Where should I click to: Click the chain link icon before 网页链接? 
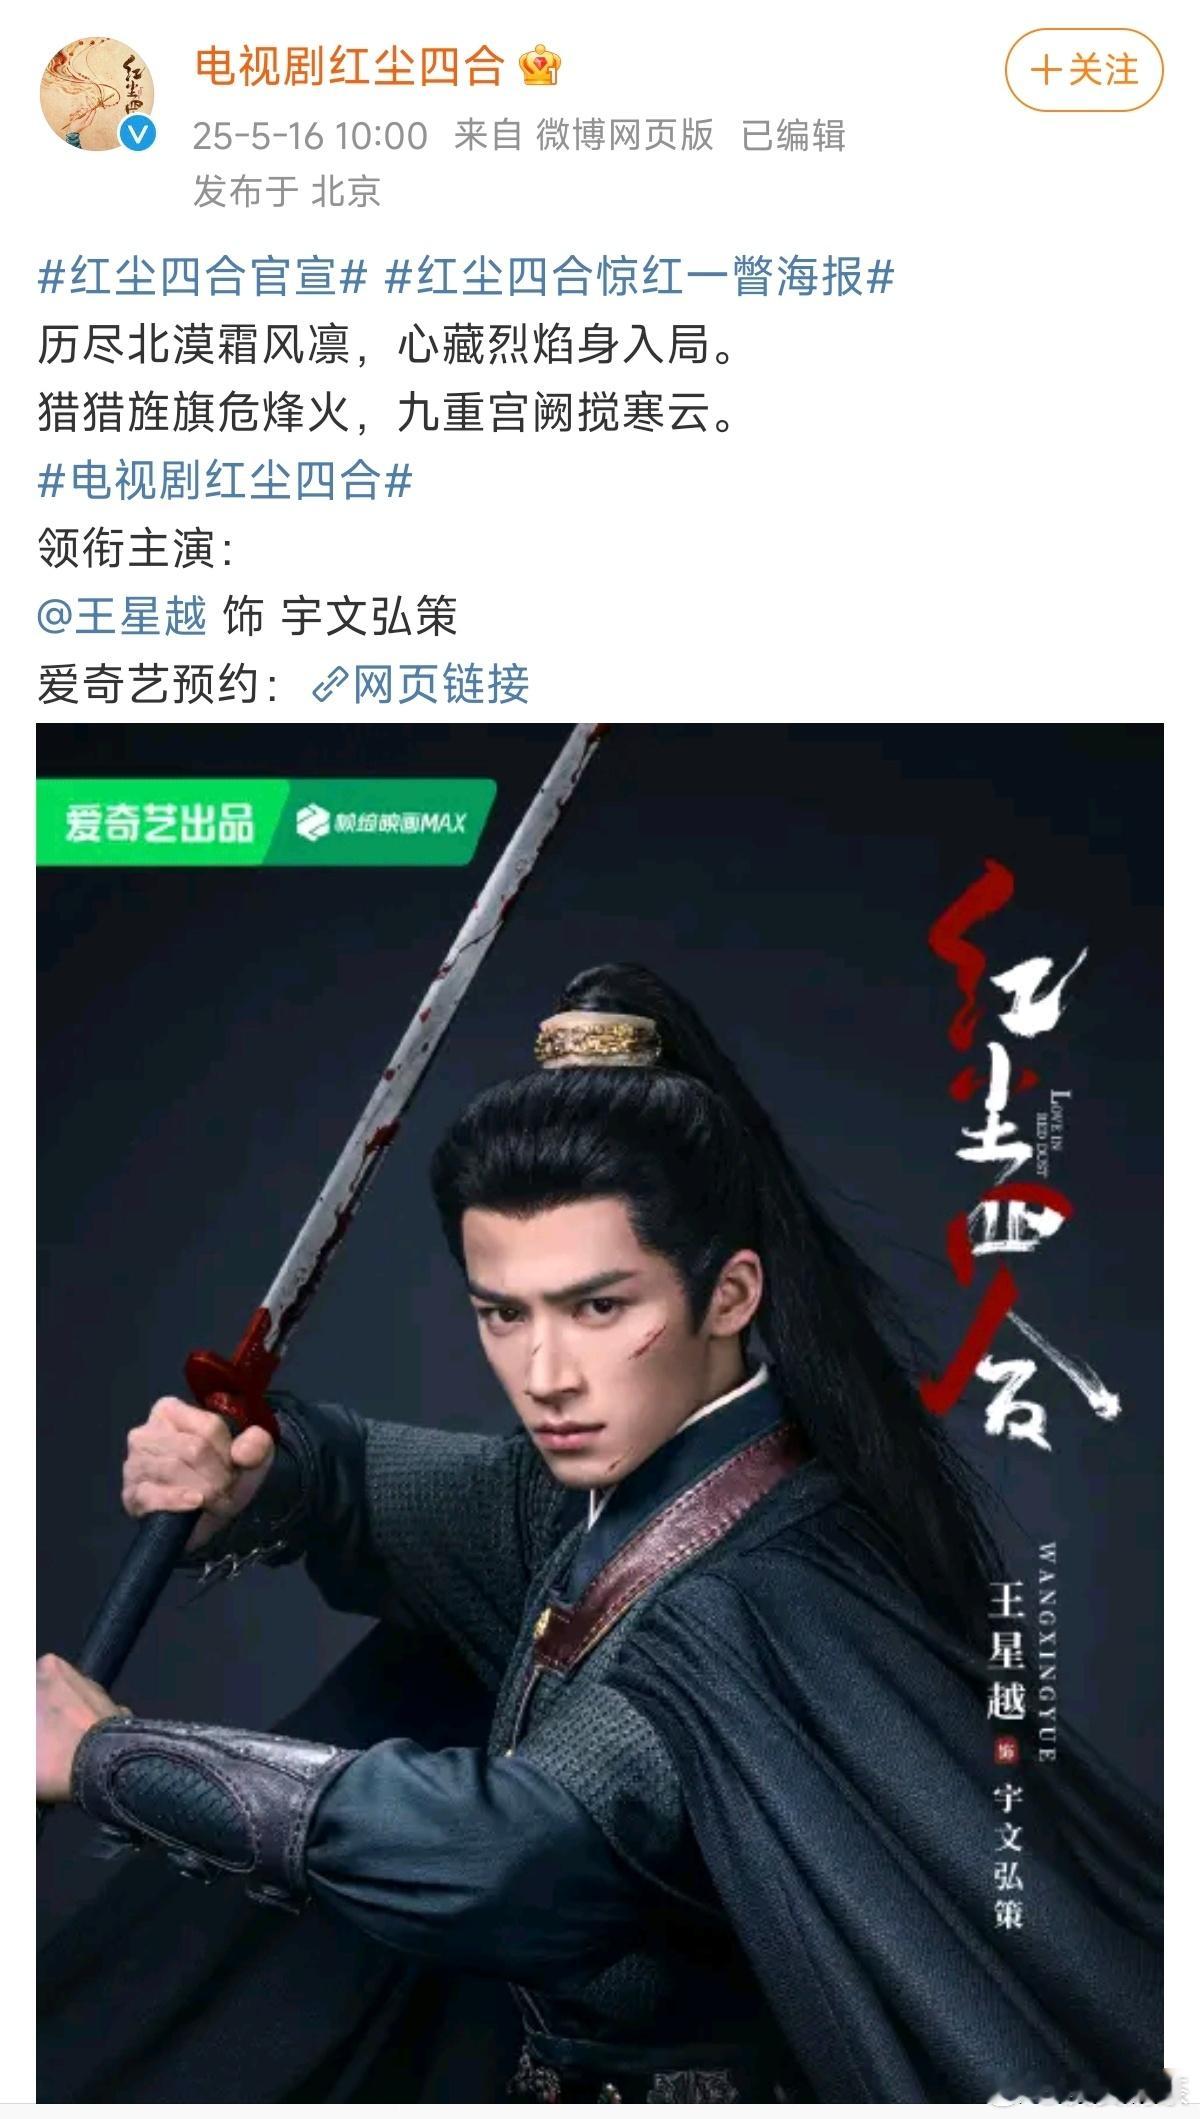coord(328,686)
